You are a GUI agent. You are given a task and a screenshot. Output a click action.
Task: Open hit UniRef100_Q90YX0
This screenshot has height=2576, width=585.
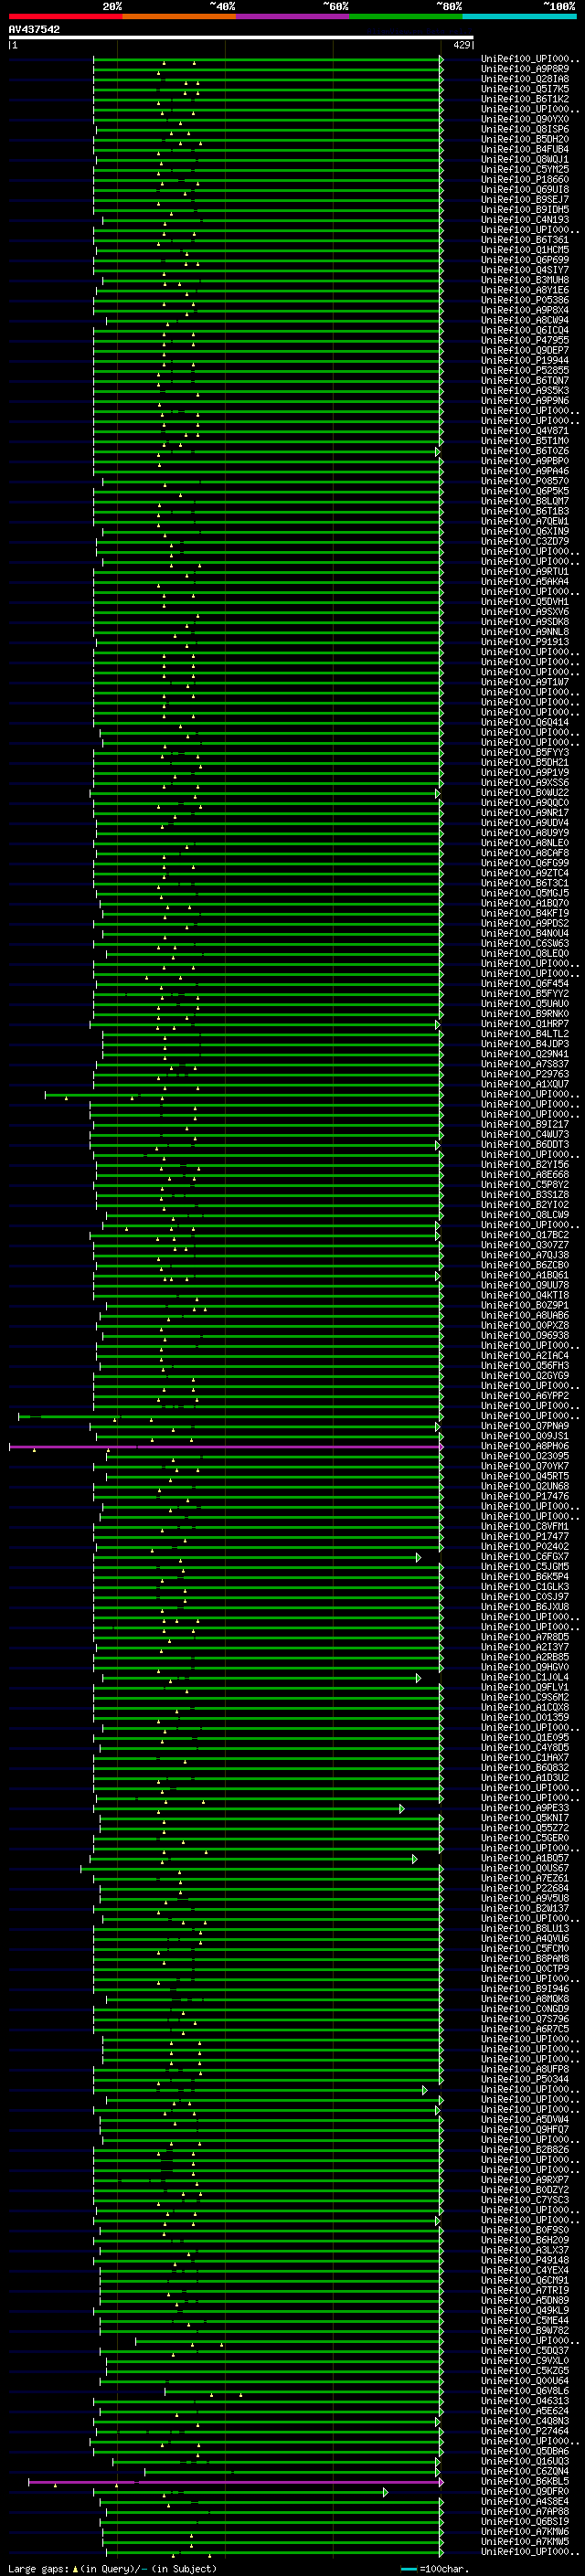pos(525,119)
